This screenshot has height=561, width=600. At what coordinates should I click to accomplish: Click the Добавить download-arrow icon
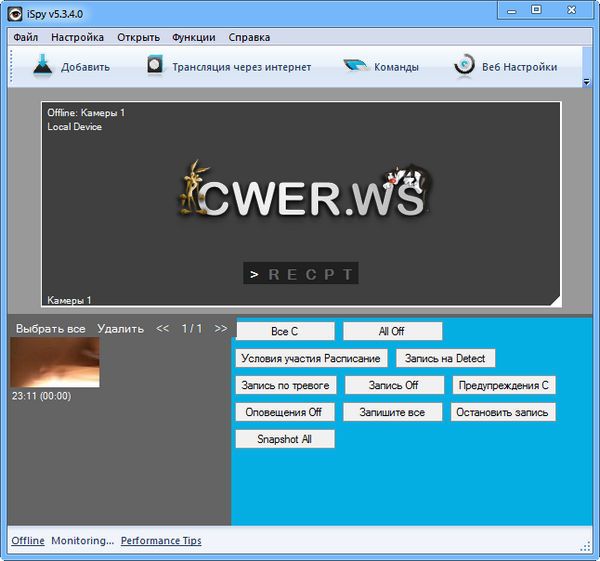tap(41, 66)
